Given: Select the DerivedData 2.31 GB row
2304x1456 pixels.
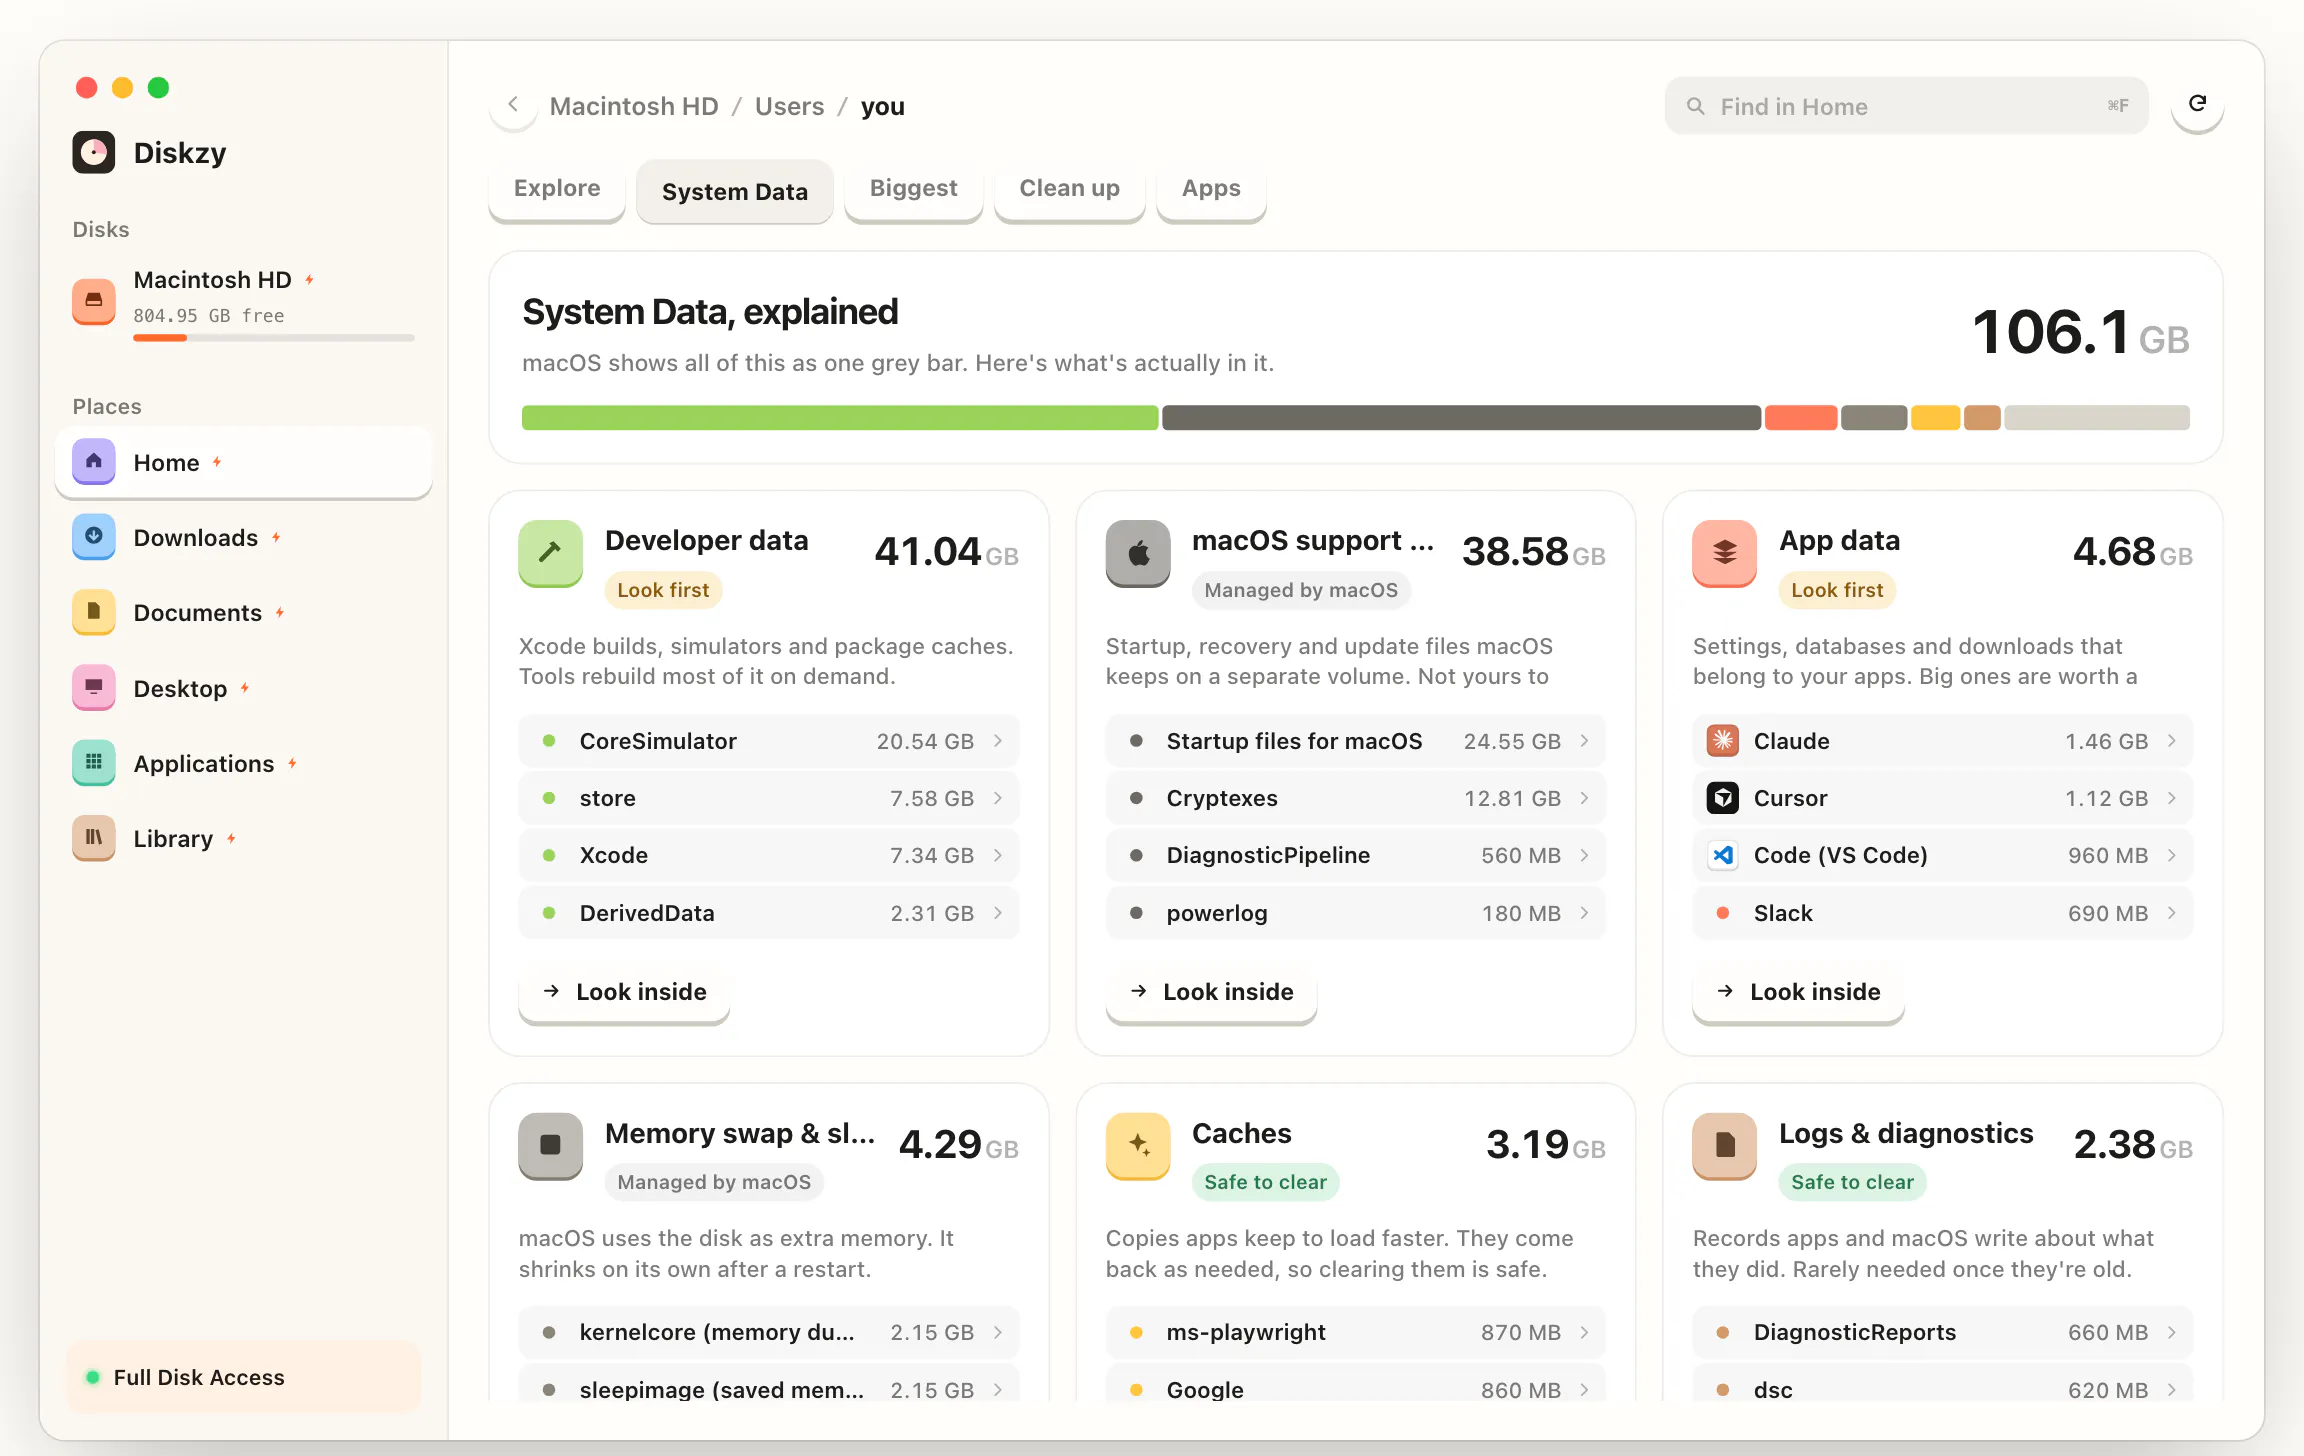Looking at the screenshot, I should (769, 913).
